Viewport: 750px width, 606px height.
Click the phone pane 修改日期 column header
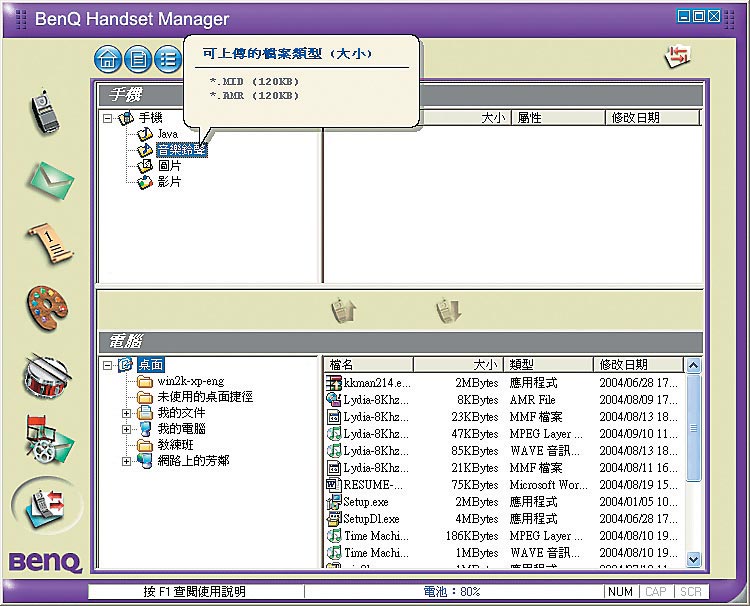[653, 118]
